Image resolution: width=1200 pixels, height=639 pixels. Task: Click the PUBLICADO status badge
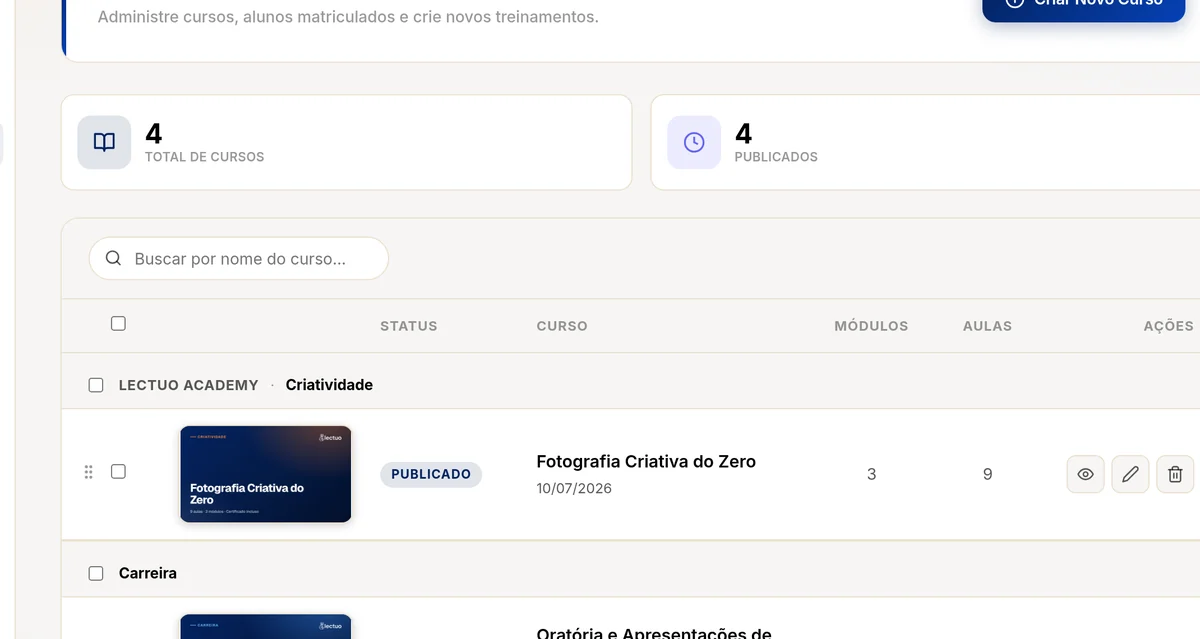pos(431,474)
